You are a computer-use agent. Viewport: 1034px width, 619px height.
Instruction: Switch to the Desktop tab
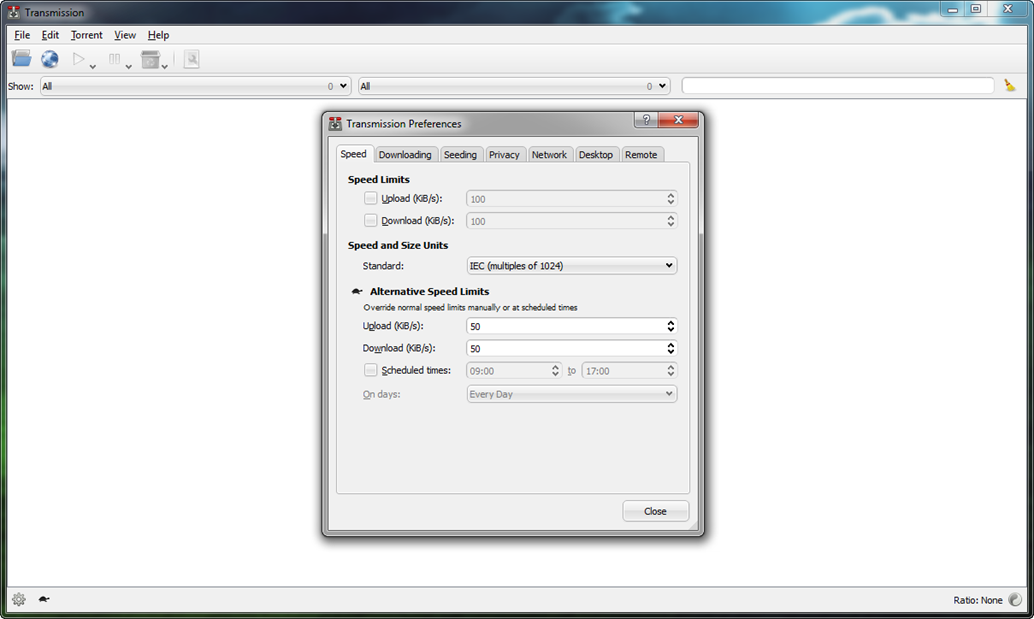click(596, 154)
